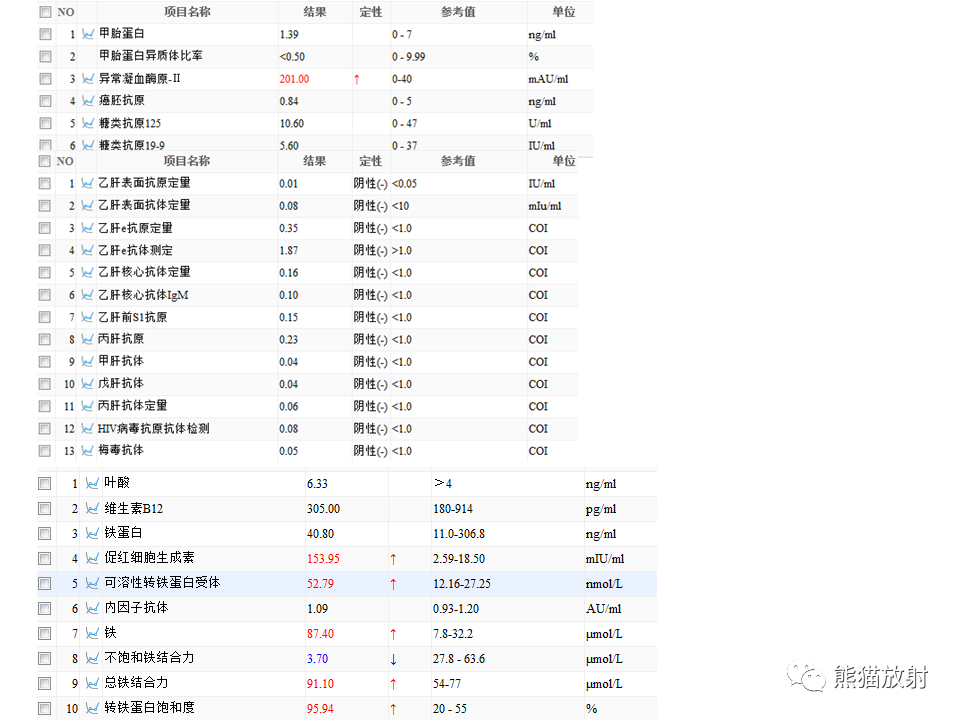Image resolution: width=960 pixels, height=720 pixels.
Task: Click the 单位 header in hepatitis table
Action: (x=564, y=161)
